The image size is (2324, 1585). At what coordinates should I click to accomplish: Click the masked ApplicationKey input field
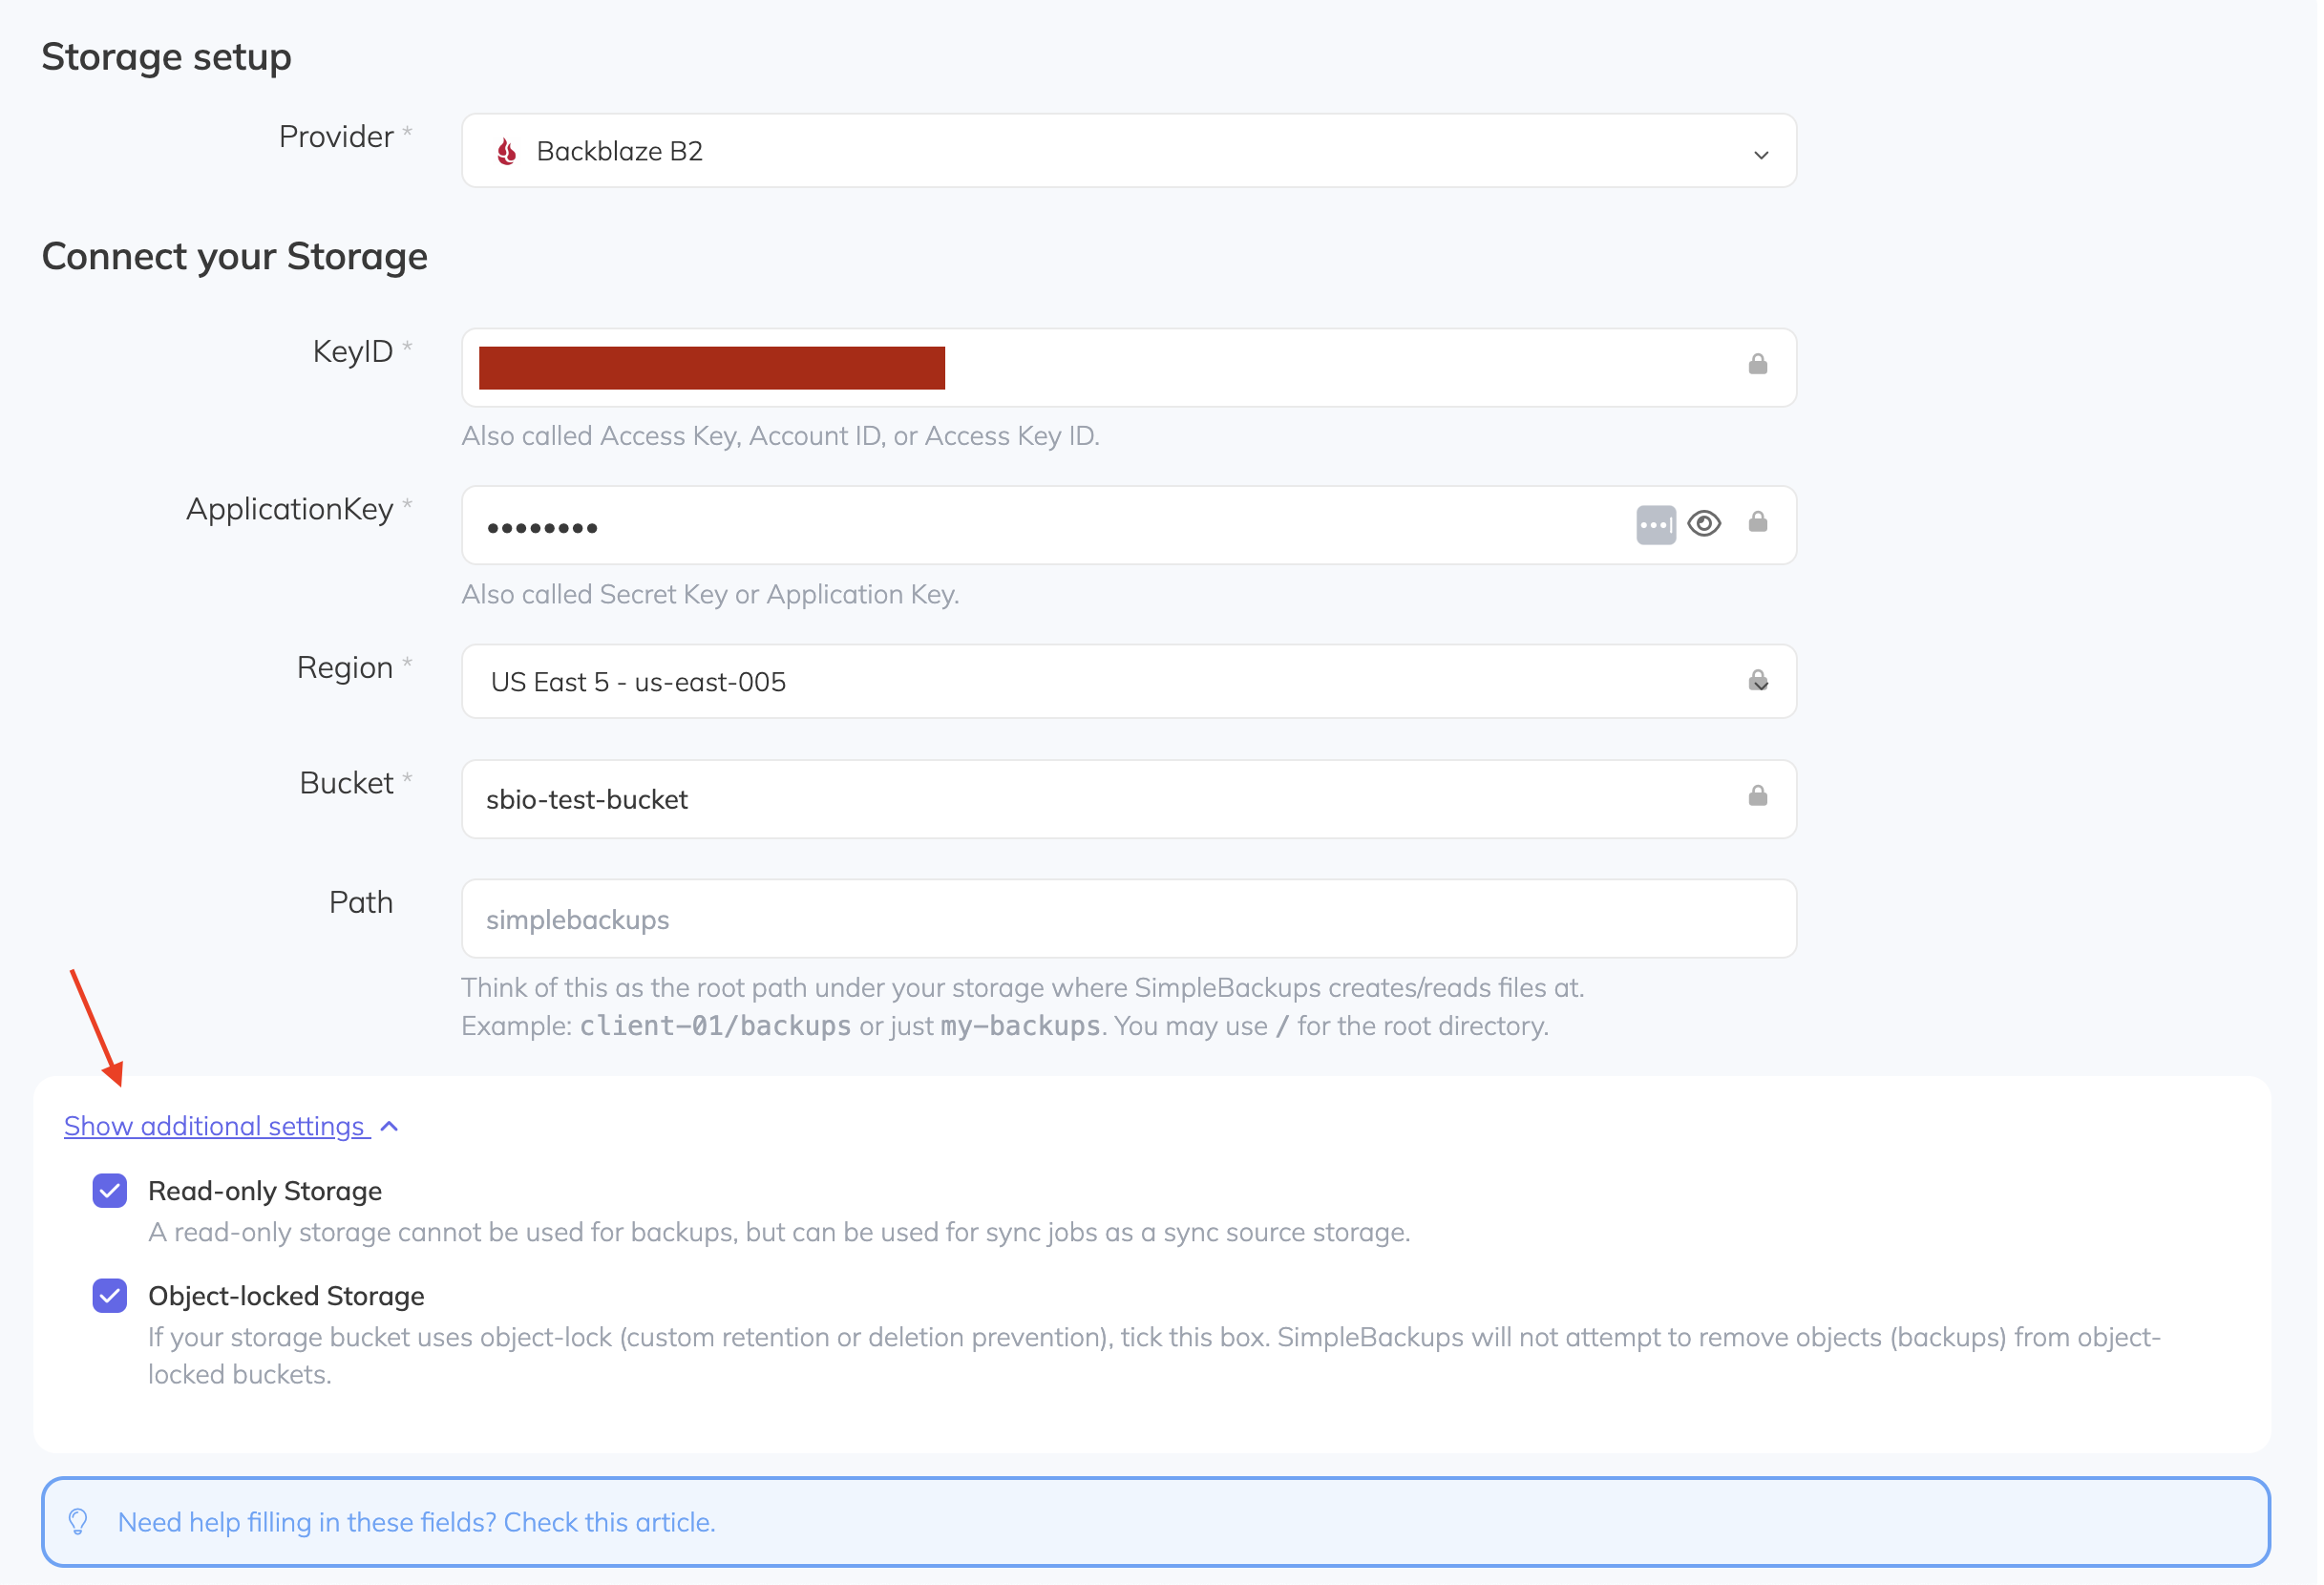tap(1000, 523)
